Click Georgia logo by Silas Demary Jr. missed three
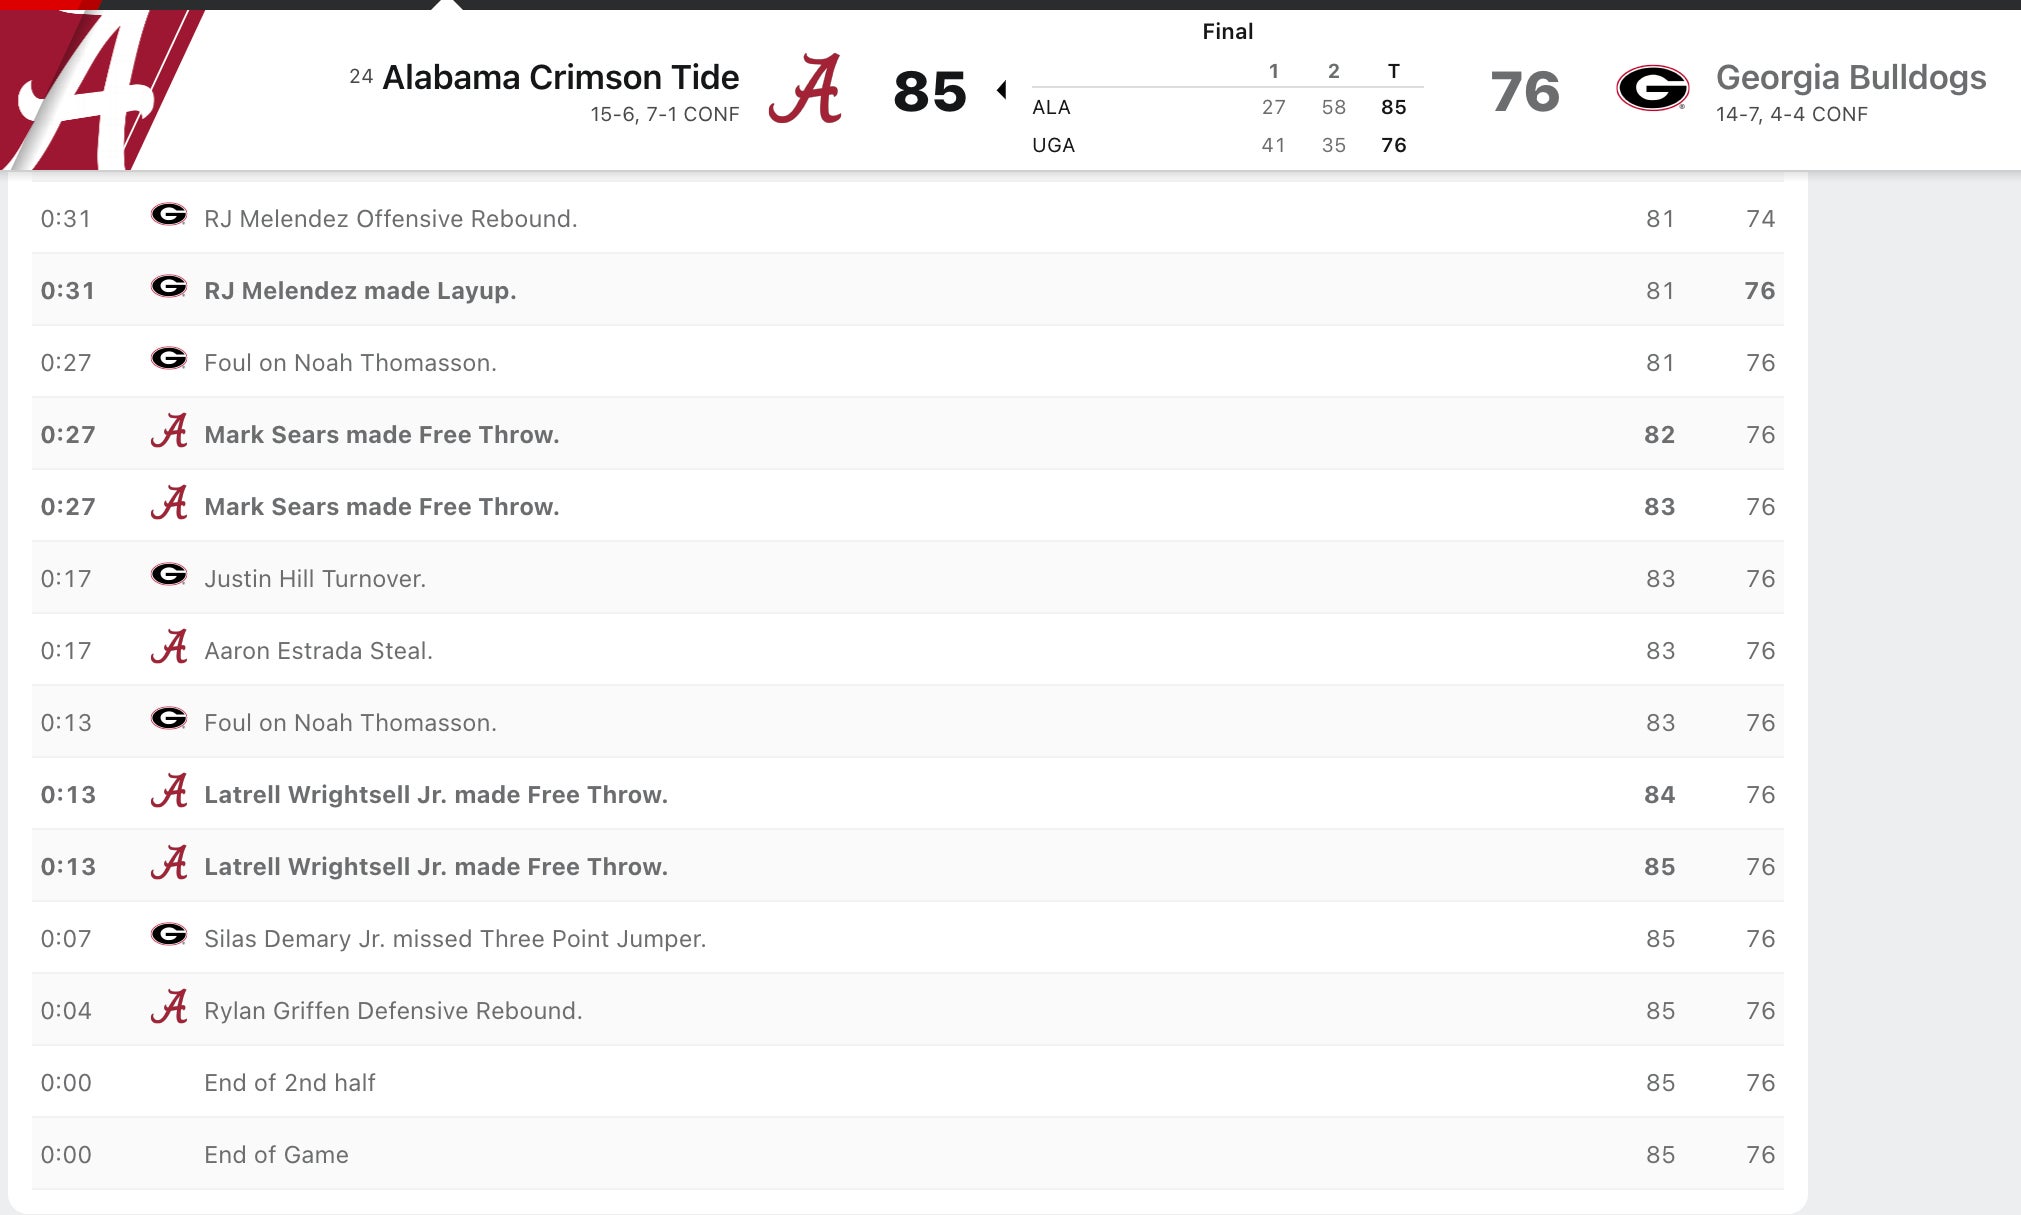 [x=169, y=935]
